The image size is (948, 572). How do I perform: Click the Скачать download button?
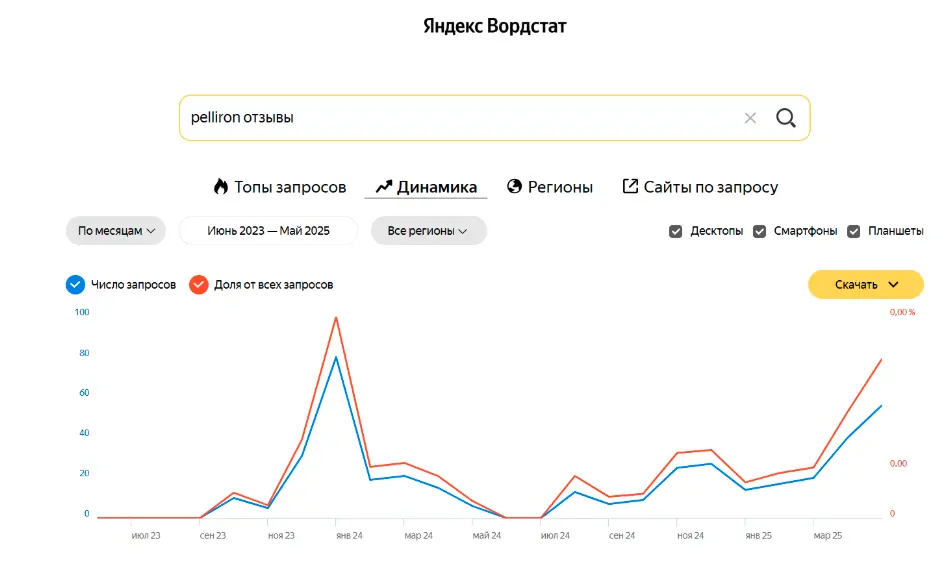pyautogui.click(x=866, y=284)
